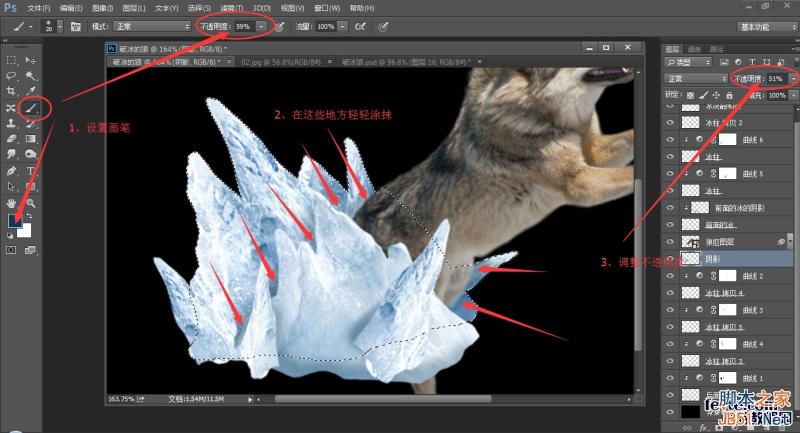Open the Brush panel toggle icon

coord(76,27)
